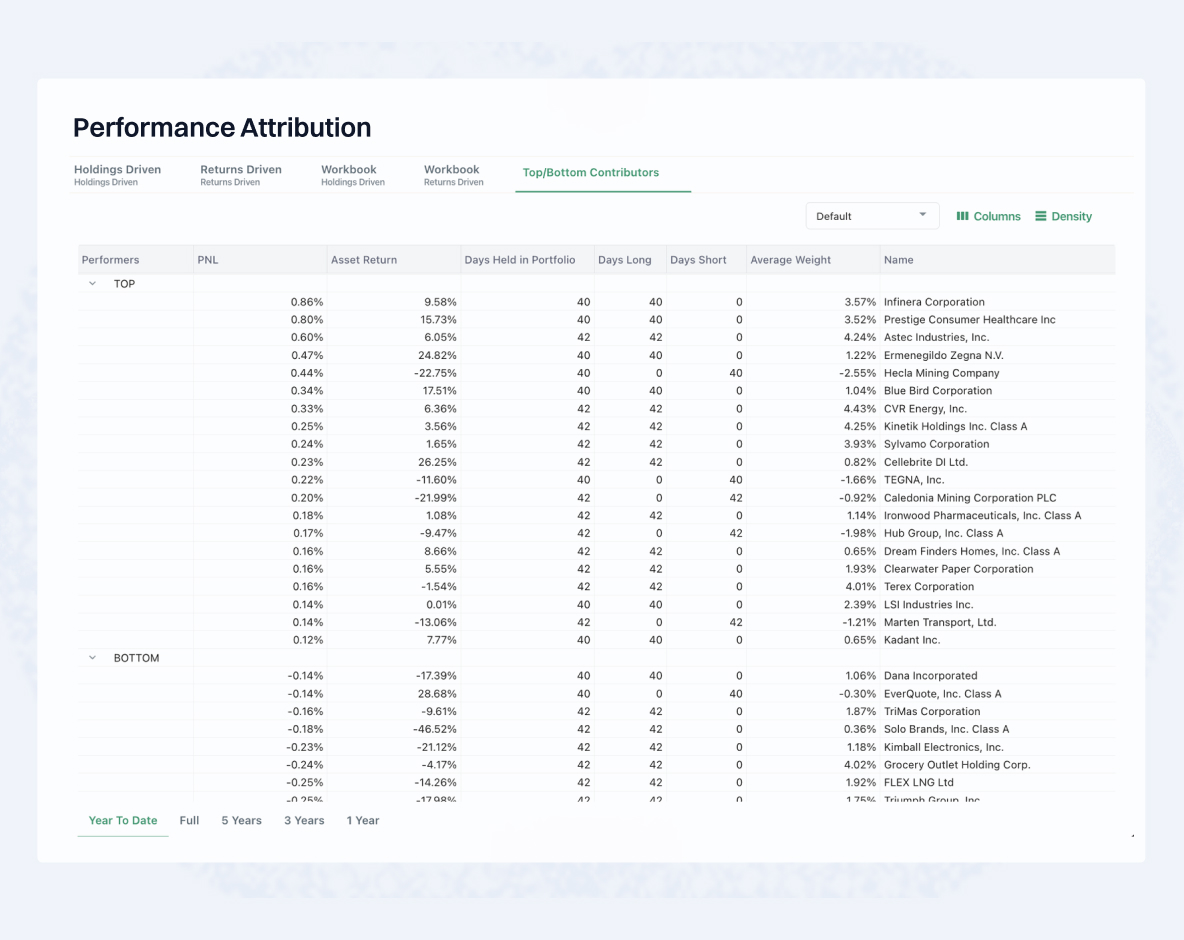Select Top/Bottom Contributors tab
This screenshot has height=940, width=1184.
click(x=590, y=172)
